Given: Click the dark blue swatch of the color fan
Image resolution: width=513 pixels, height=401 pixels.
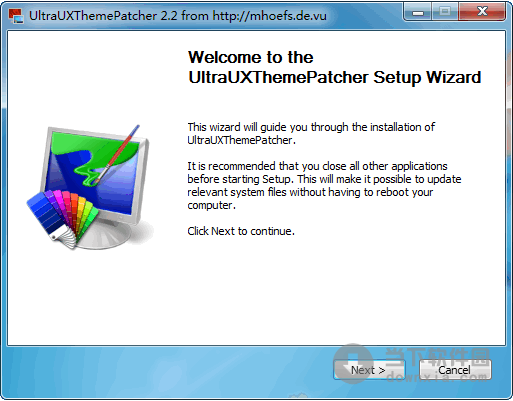Looking at the screenshot, I should click(44, 213).
